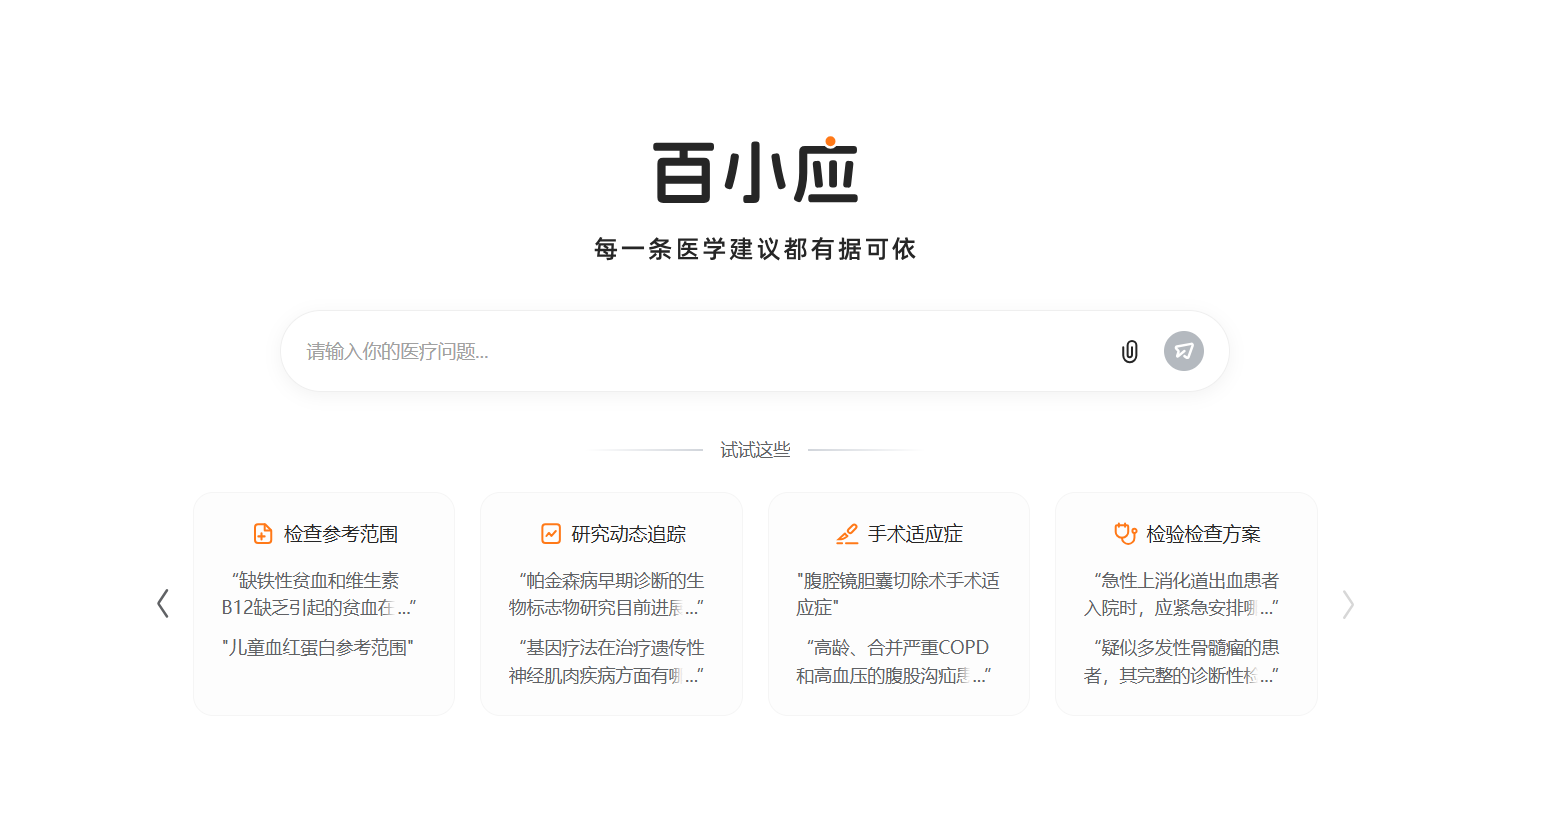
Task: Click the 手术适应症 card title
Action: click(x=915, y=534)
